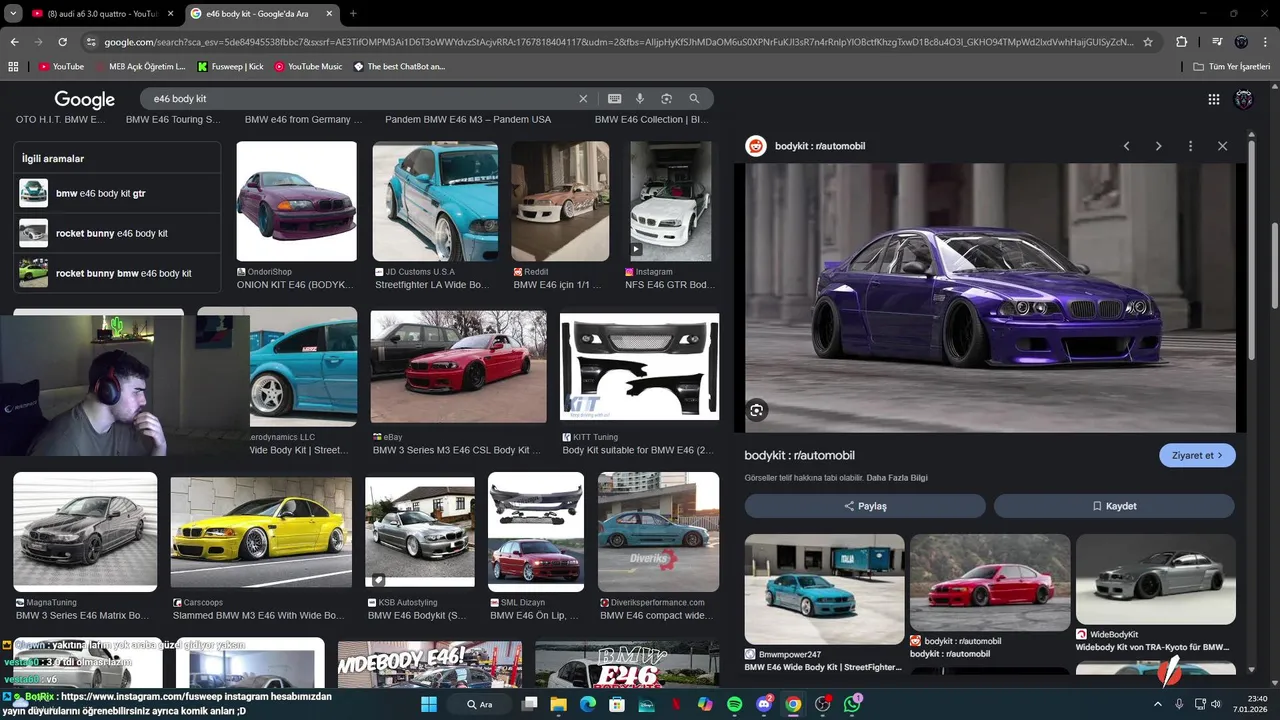Image resolution: width=1280 pixels, height=720 pixels.
Task: Open KITT Tuning body kit thumbnail
Action: click(x=639, y=367)
